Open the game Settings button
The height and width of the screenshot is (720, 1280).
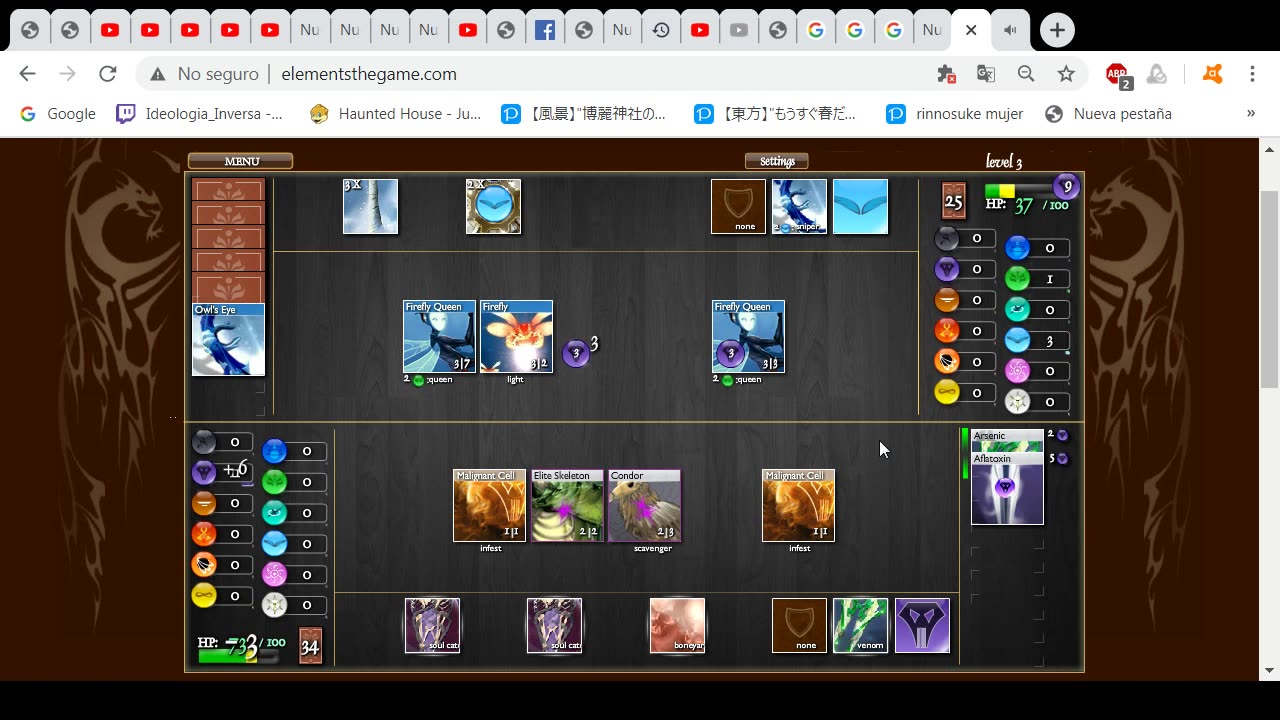click(777, 161)
